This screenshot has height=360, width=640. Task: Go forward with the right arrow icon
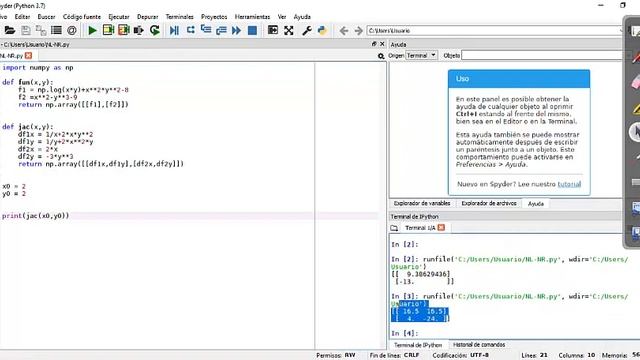[358, 31]
